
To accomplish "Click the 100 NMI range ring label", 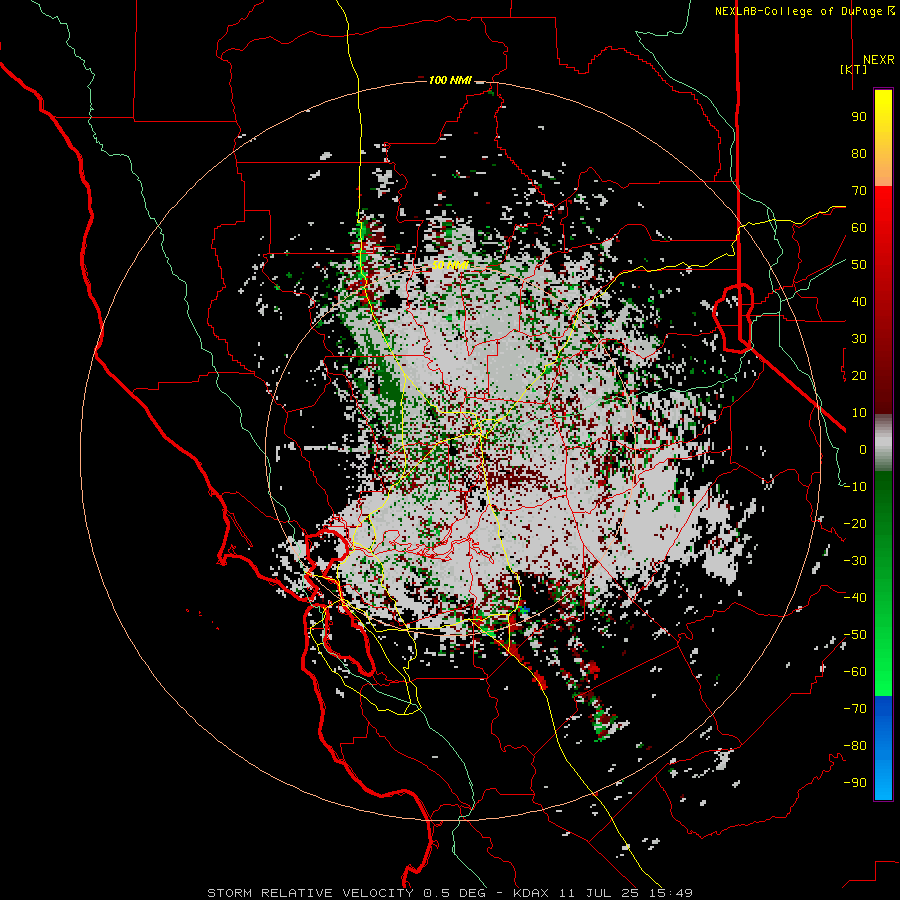I will coord(450,80).
